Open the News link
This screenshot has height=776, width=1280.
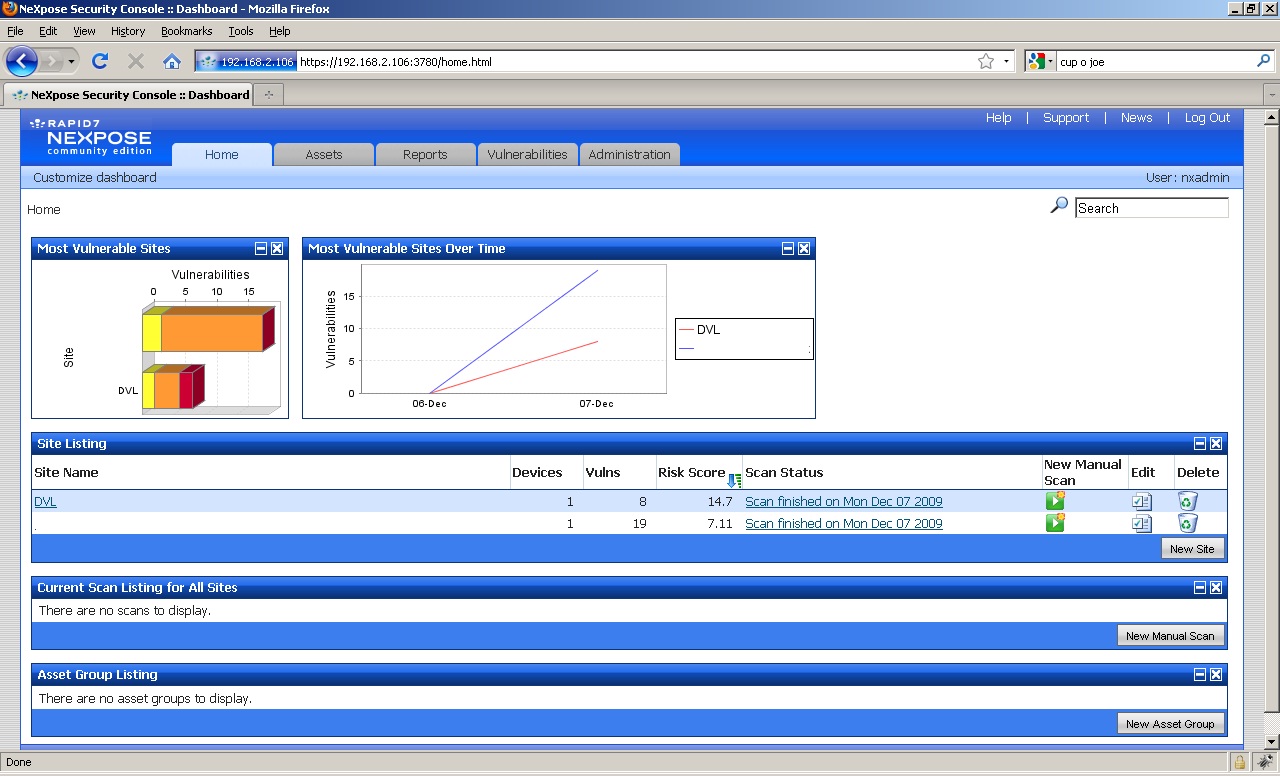pos(1136,117)
